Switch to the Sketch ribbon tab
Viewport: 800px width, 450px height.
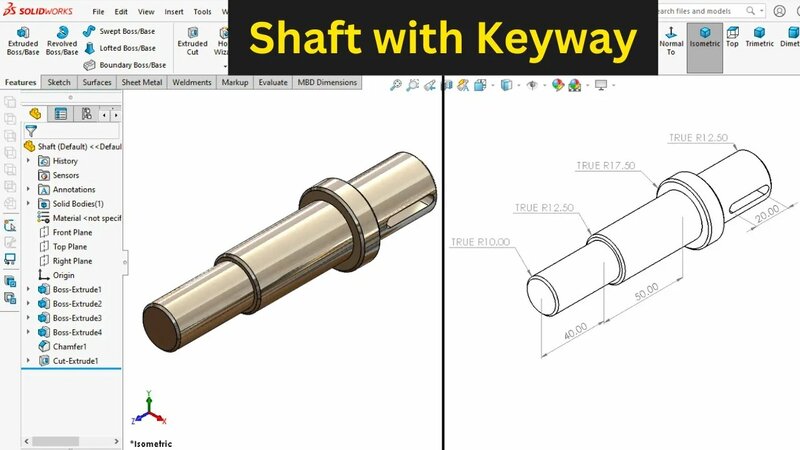(x=59, y=82)
